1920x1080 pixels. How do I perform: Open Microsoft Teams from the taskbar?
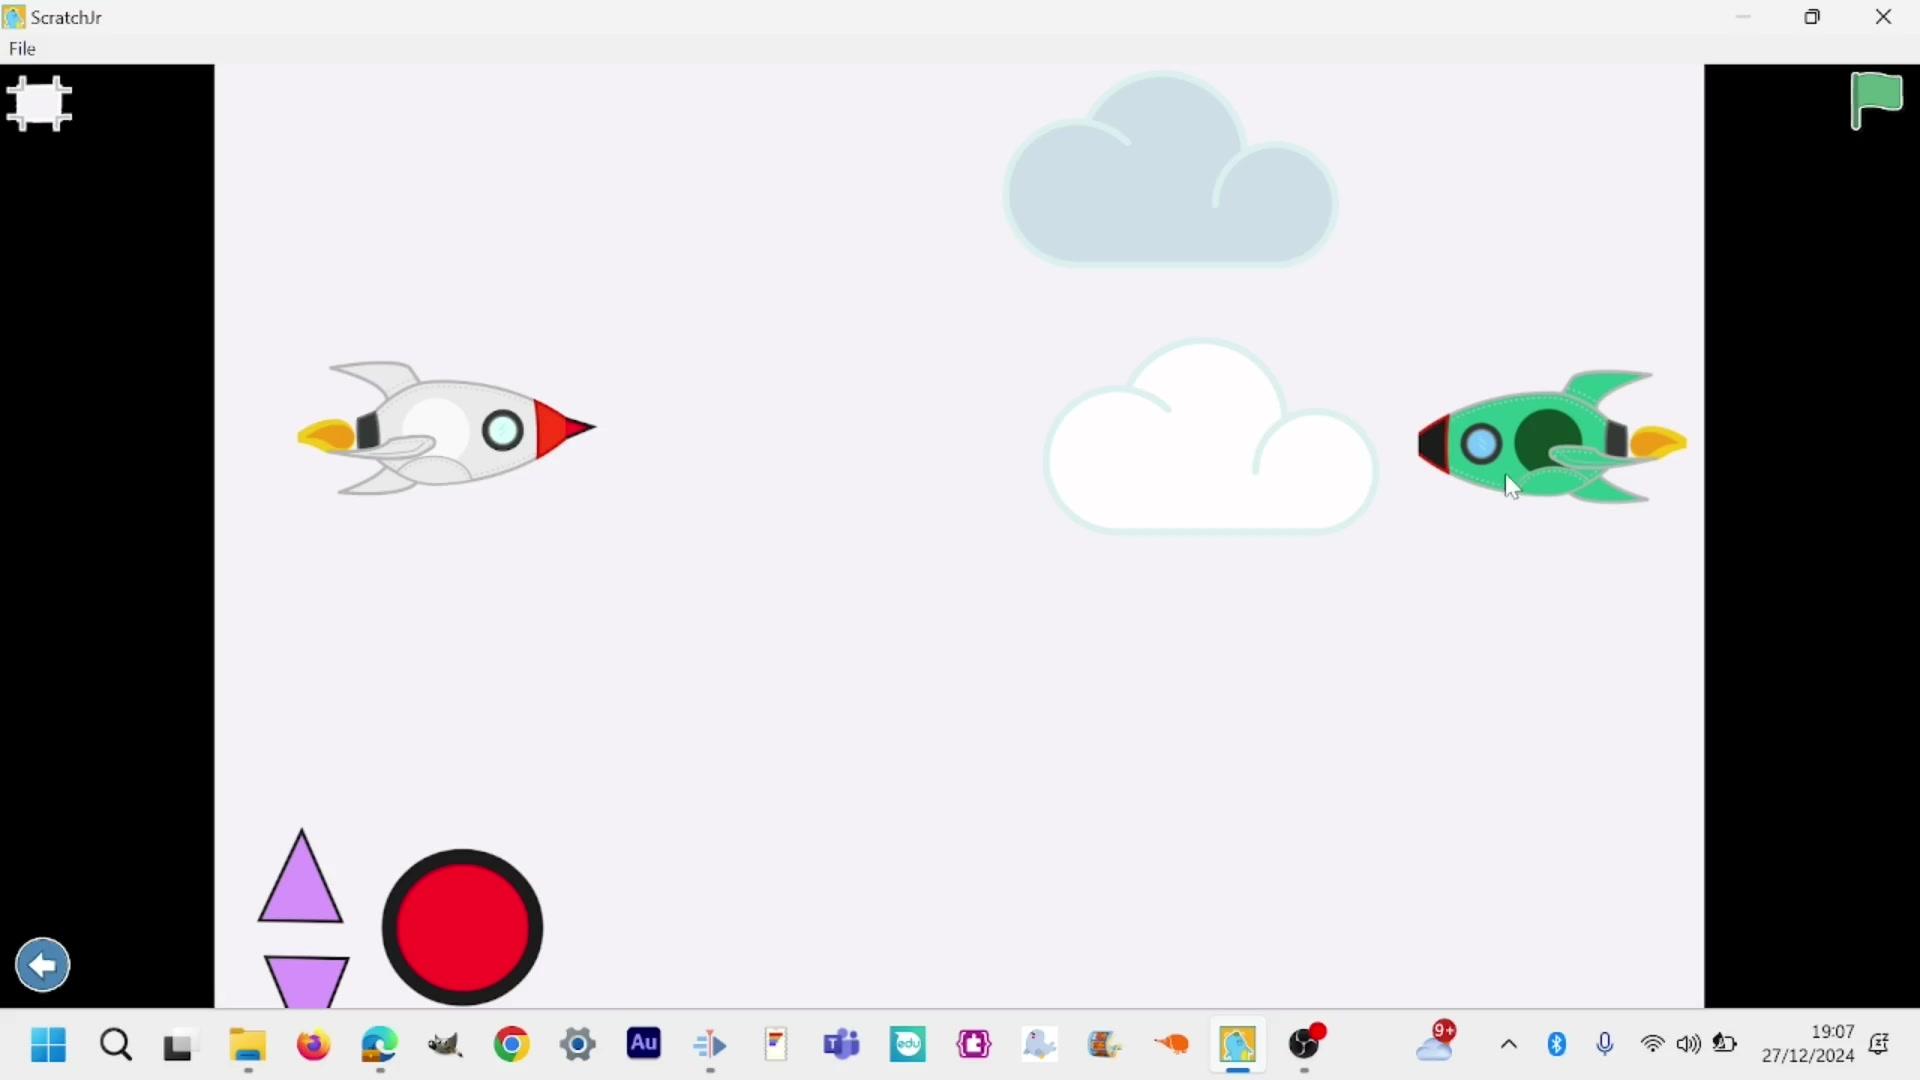[843, 1046]
